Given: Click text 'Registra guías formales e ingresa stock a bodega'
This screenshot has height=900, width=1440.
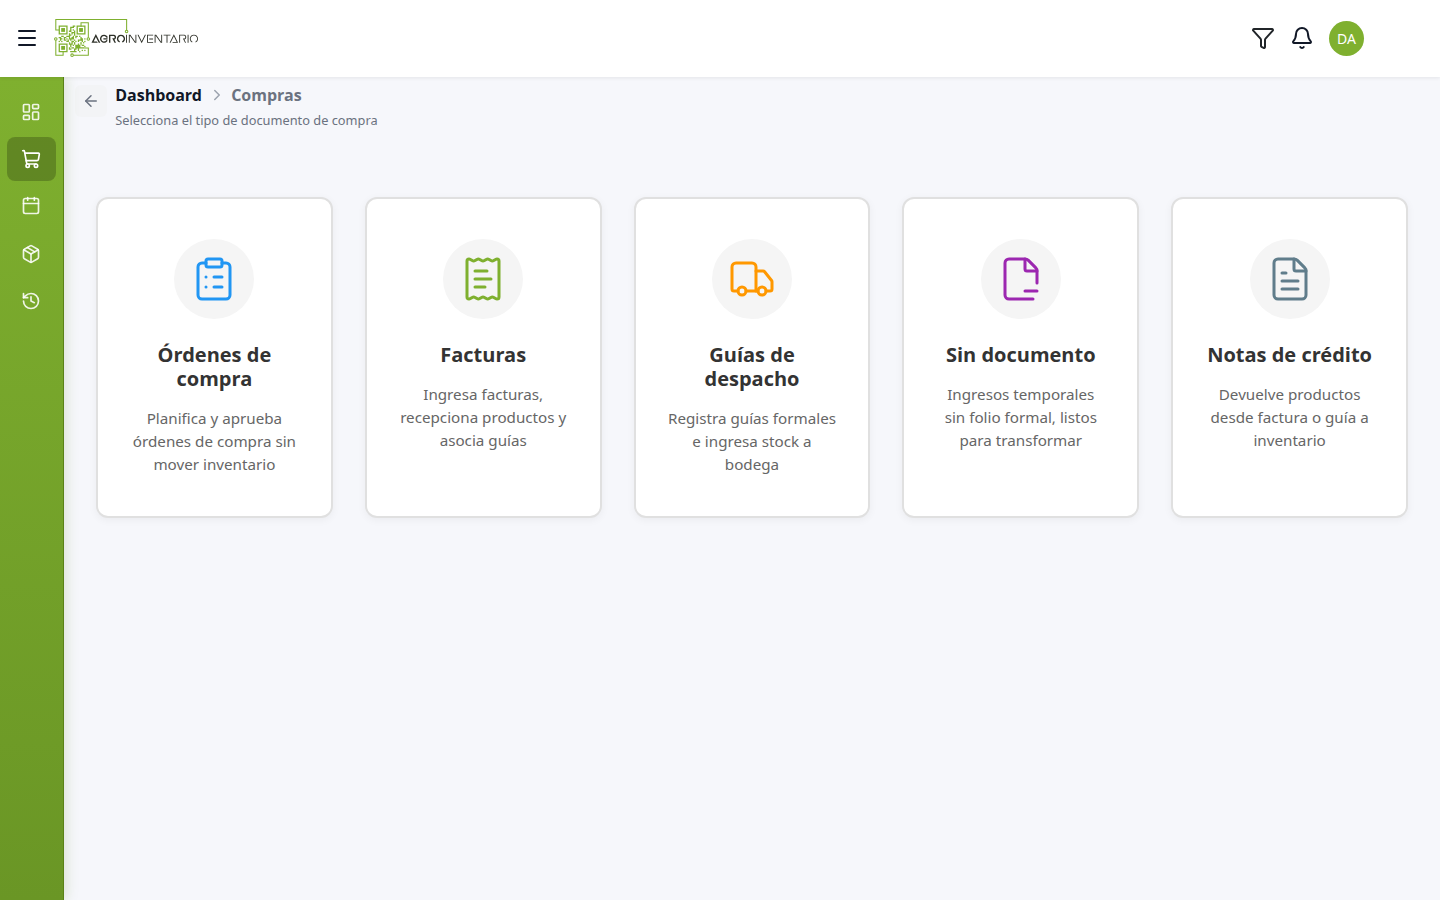Looking at the screenshot, I should click(752, 442).
